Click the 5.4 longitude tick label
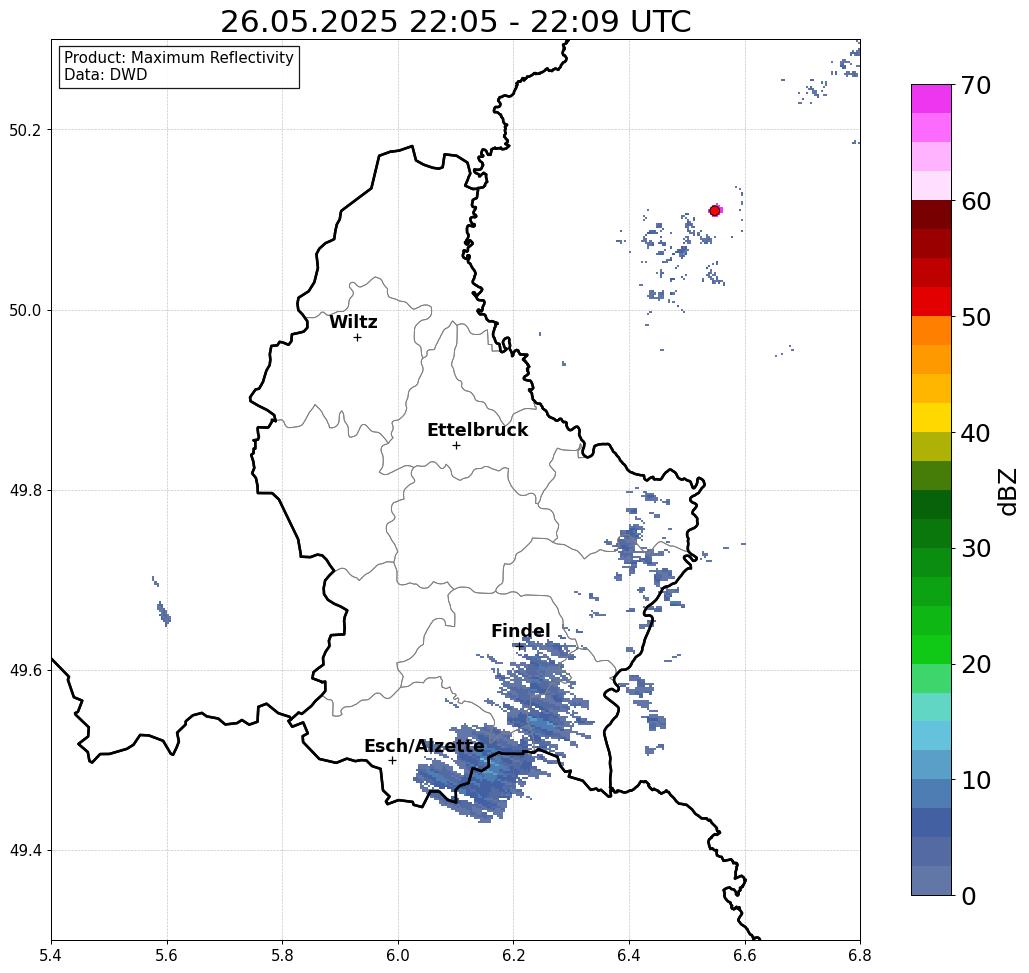This screenshot has height=973, width=1029. point(51,956)
